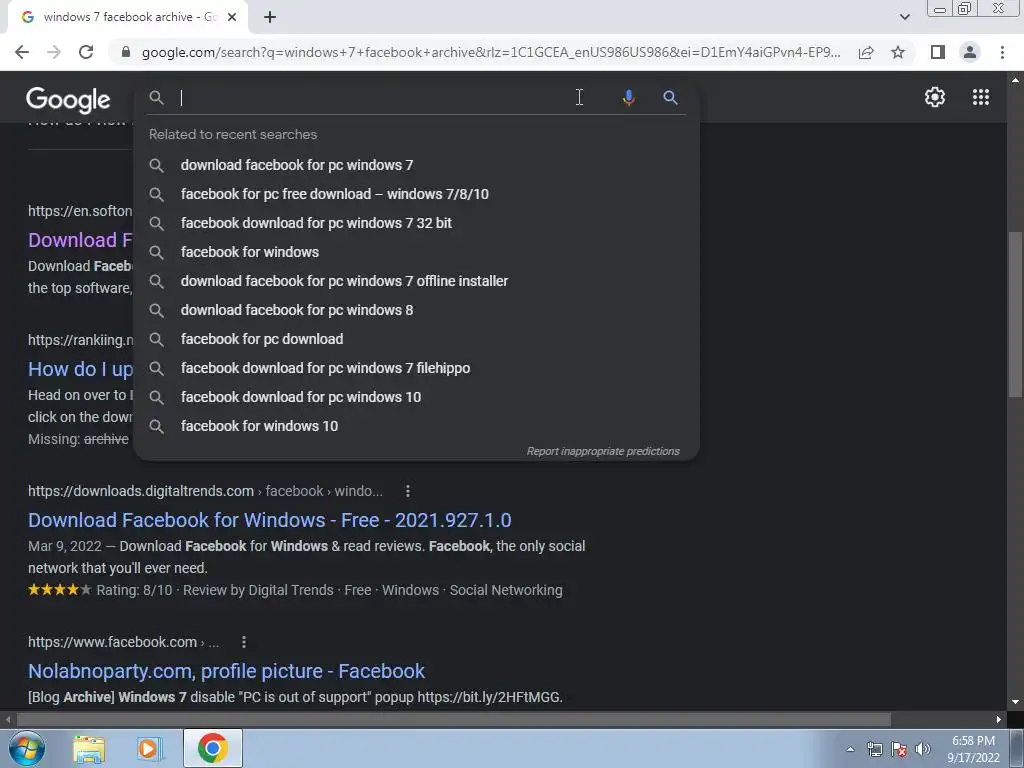Select suggestion 'download facebook for pc windows 8'
The image size is (1024, 768).
coord(416,310)
